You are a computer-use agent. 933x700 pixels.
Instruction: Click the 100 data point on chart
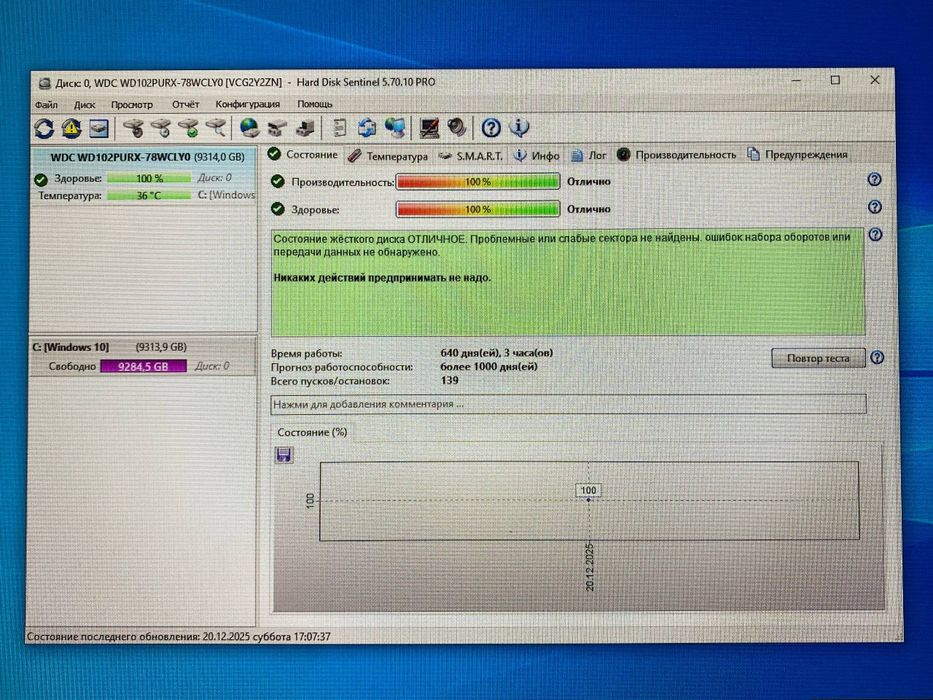588,499
